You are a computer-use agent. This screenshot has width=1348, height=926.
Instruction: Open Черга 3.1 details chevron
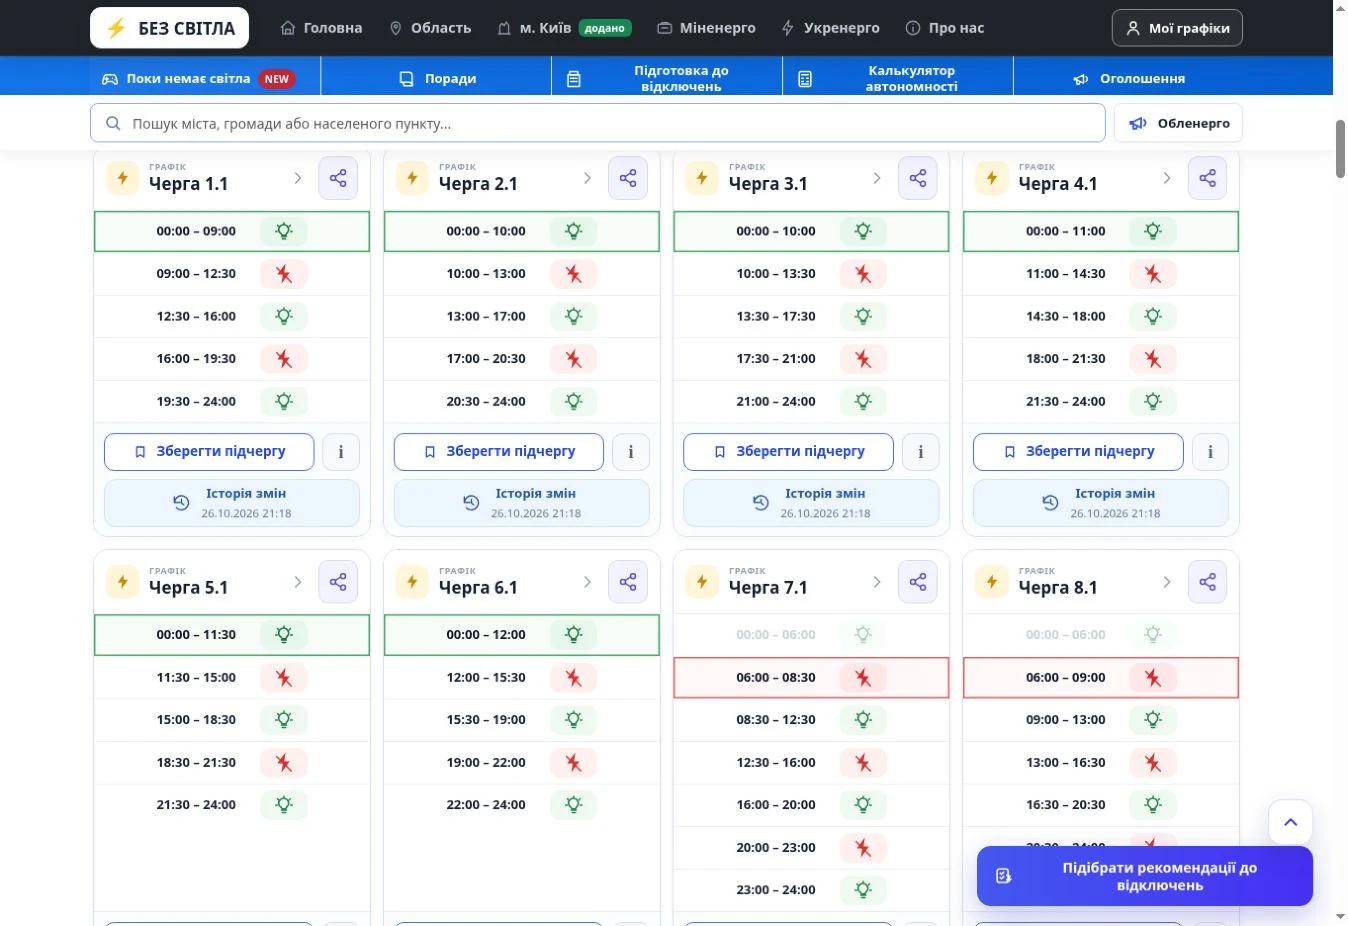tap(877, 178)
